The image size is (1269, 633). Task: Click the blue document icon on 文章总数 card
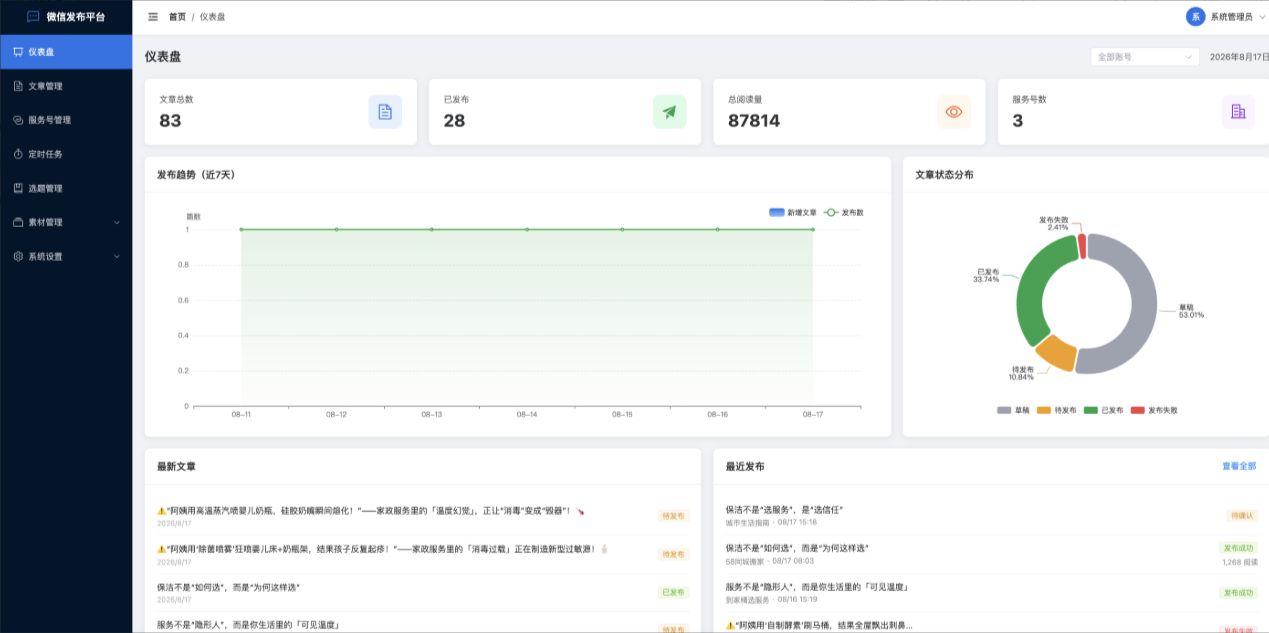point(385,112)
